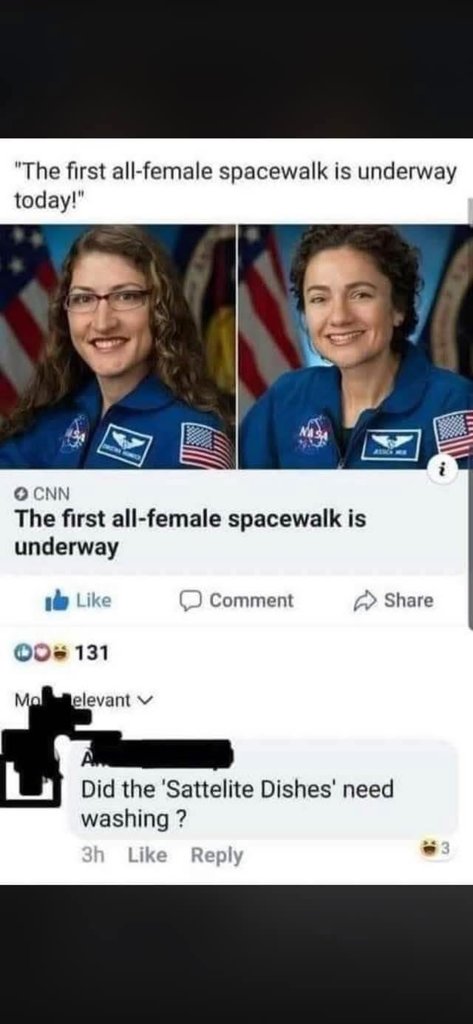
Task: Click the post caption text about spacewalk
Action: (x=235, y=187)
